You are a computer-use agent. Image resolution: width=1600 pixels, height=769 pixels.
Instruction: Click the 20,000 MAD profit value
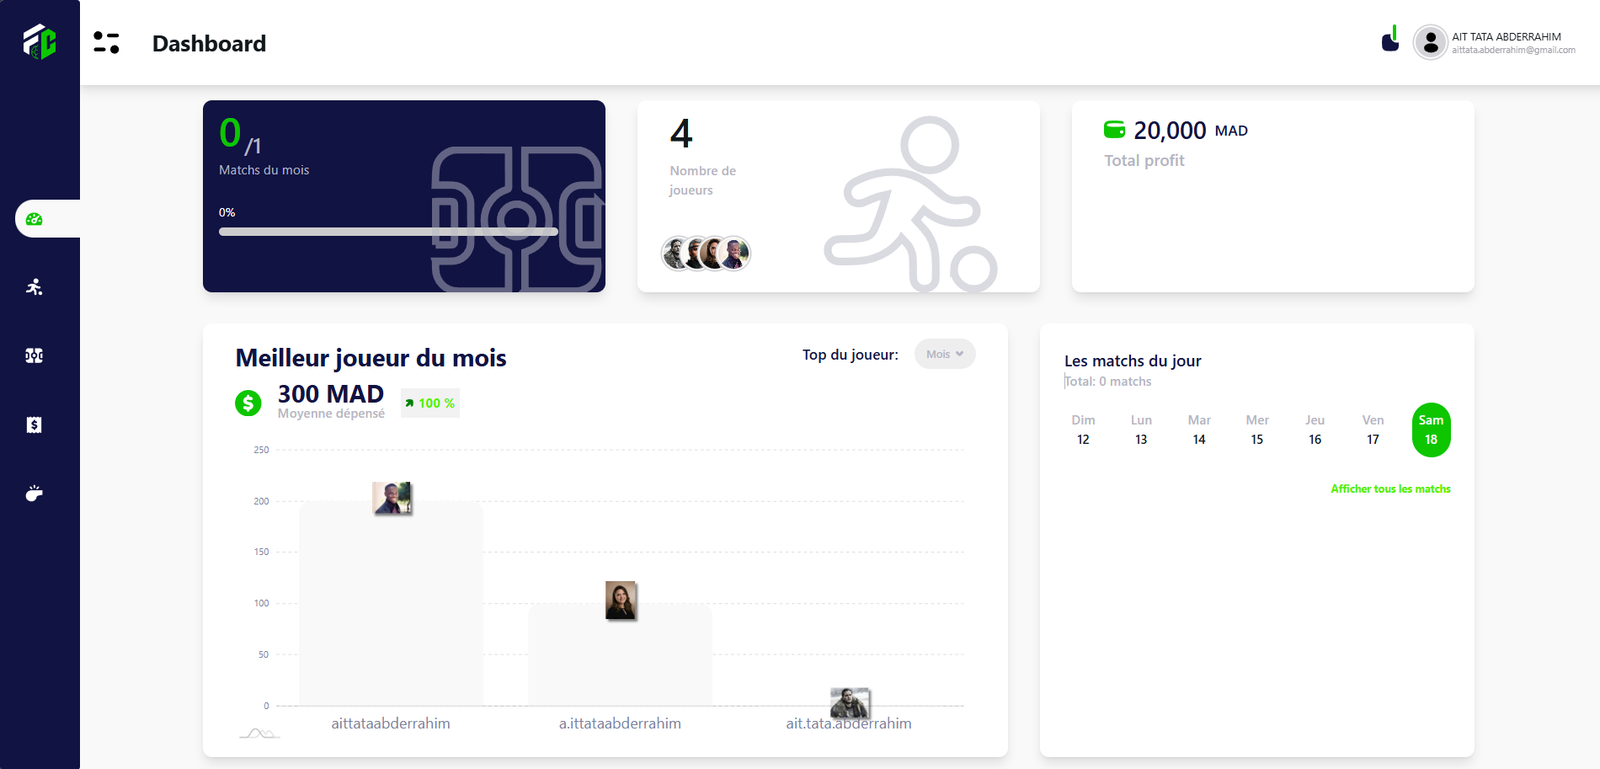click(1190, 130)
